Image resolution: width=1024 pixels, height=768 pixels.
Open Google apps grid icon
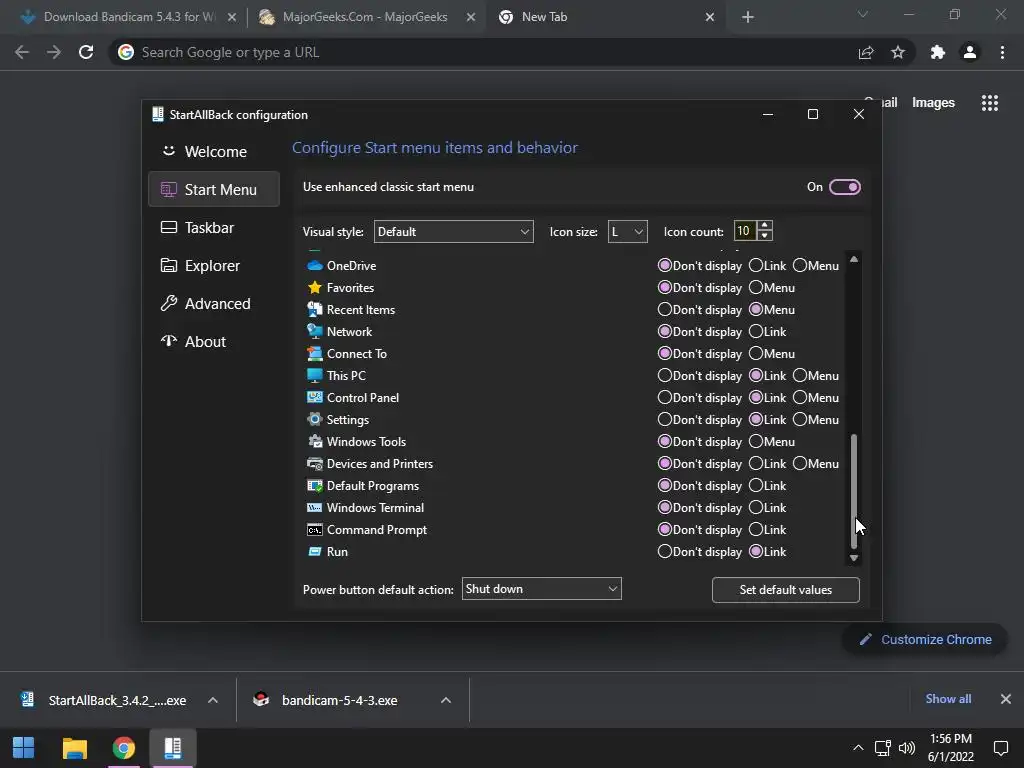[x=990, y=103]
